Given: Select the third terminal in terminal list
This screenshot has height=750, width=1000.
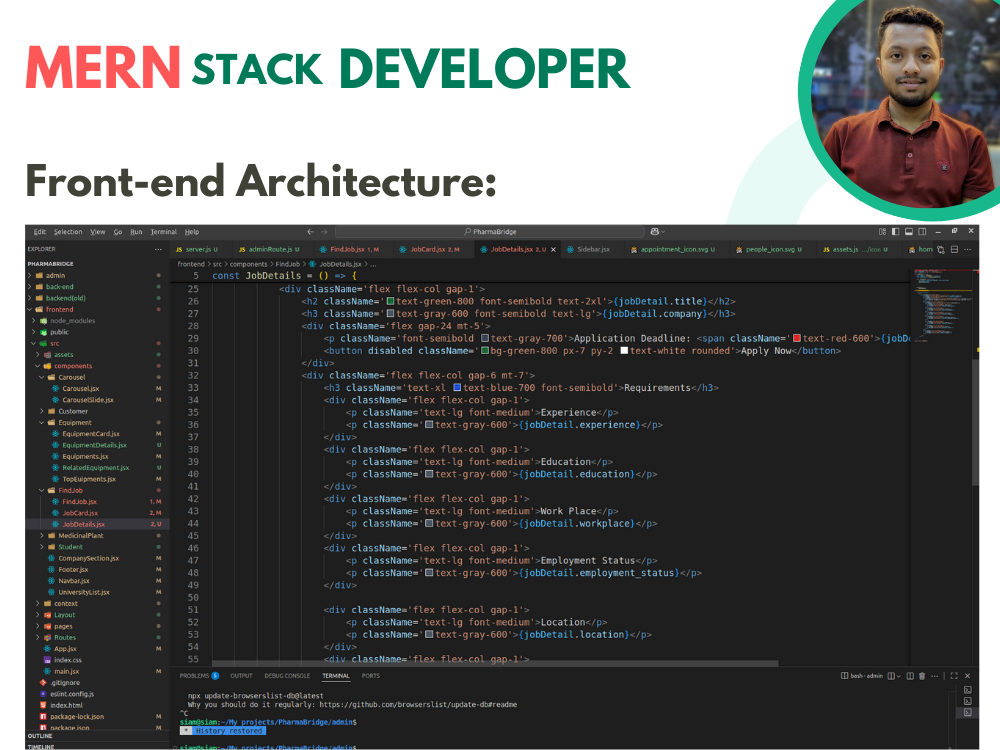Looking at the screenshot, I should (x=967, y=712).
